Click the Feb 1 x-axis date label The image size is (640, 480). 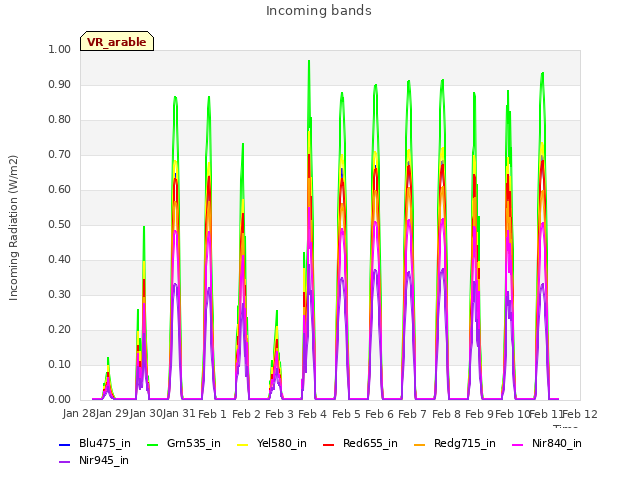click(x=212, y=414)
